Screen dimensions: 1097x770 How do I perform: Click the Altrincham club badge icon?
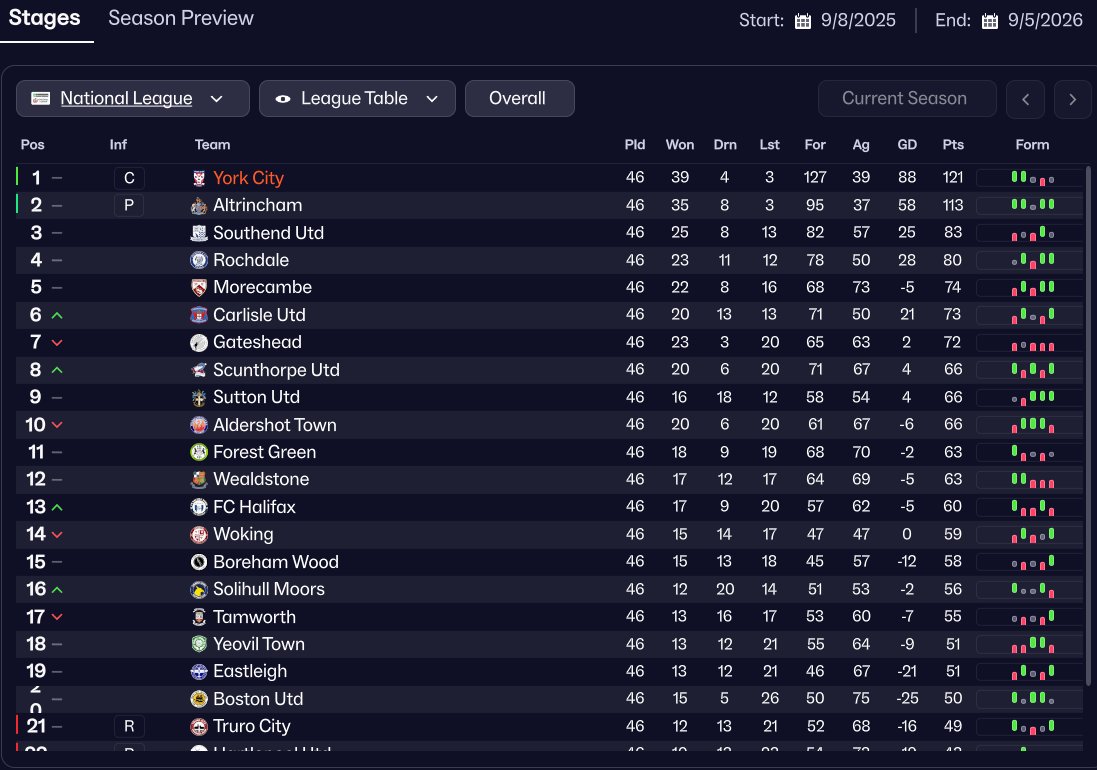[x=199, y=206]
